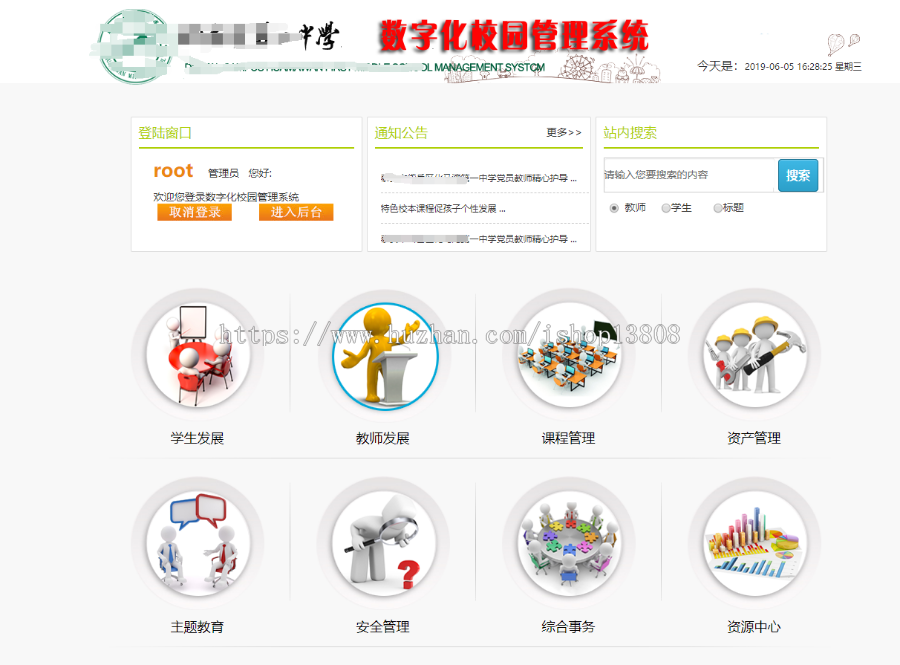This screenshot has width=900, height=665.
Task: Click the 搜索 search button
Action: click(x=798, y=175)
